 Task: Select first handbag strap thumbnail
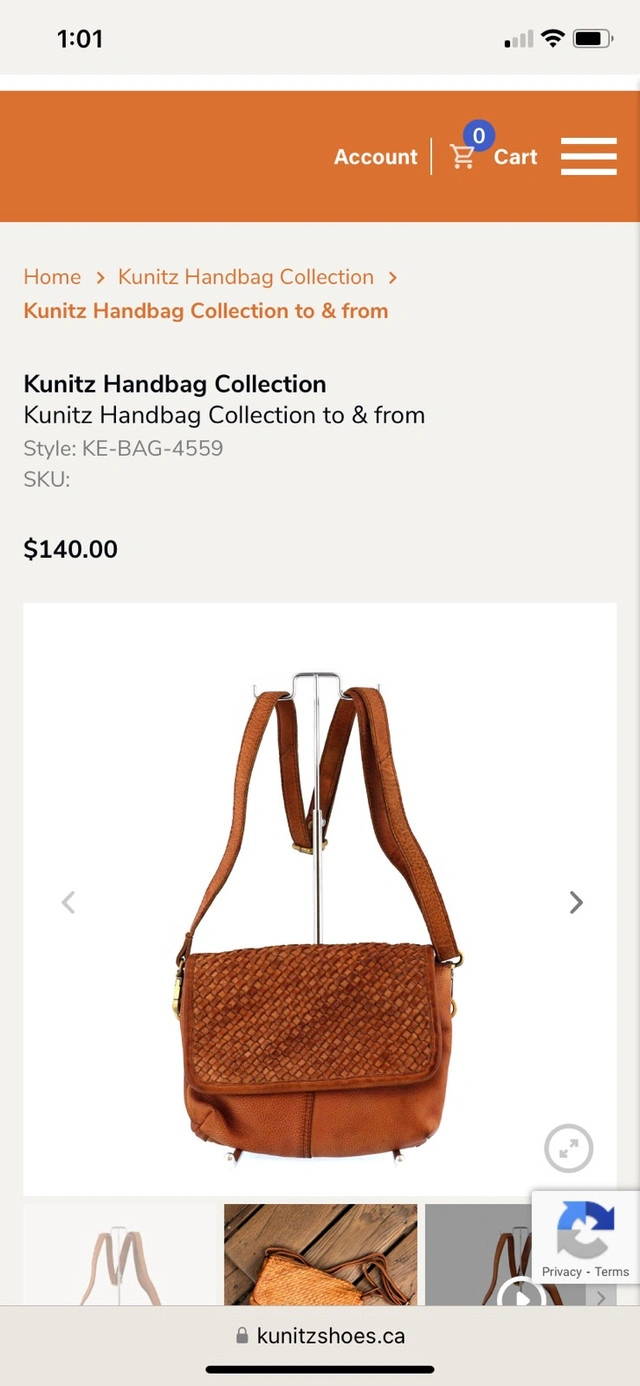click(x=120, y=1254)
